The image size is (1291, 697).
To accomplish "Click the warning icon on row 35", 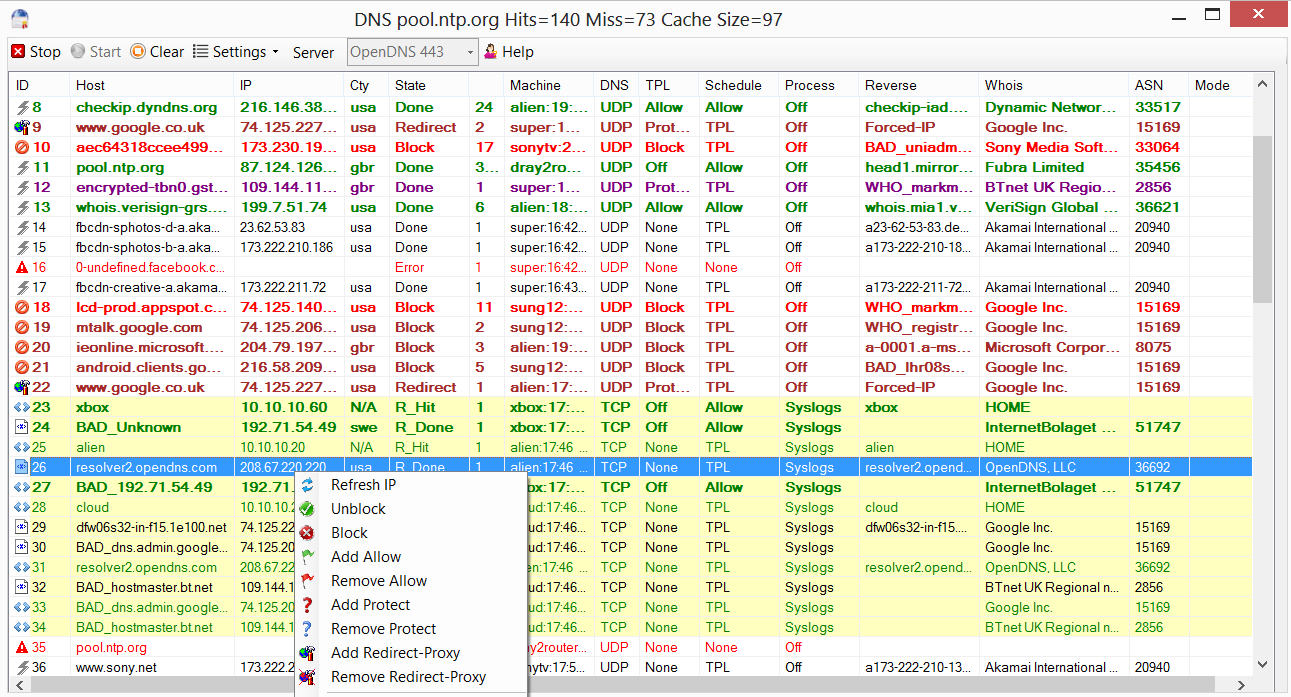I will pos(22,647).
